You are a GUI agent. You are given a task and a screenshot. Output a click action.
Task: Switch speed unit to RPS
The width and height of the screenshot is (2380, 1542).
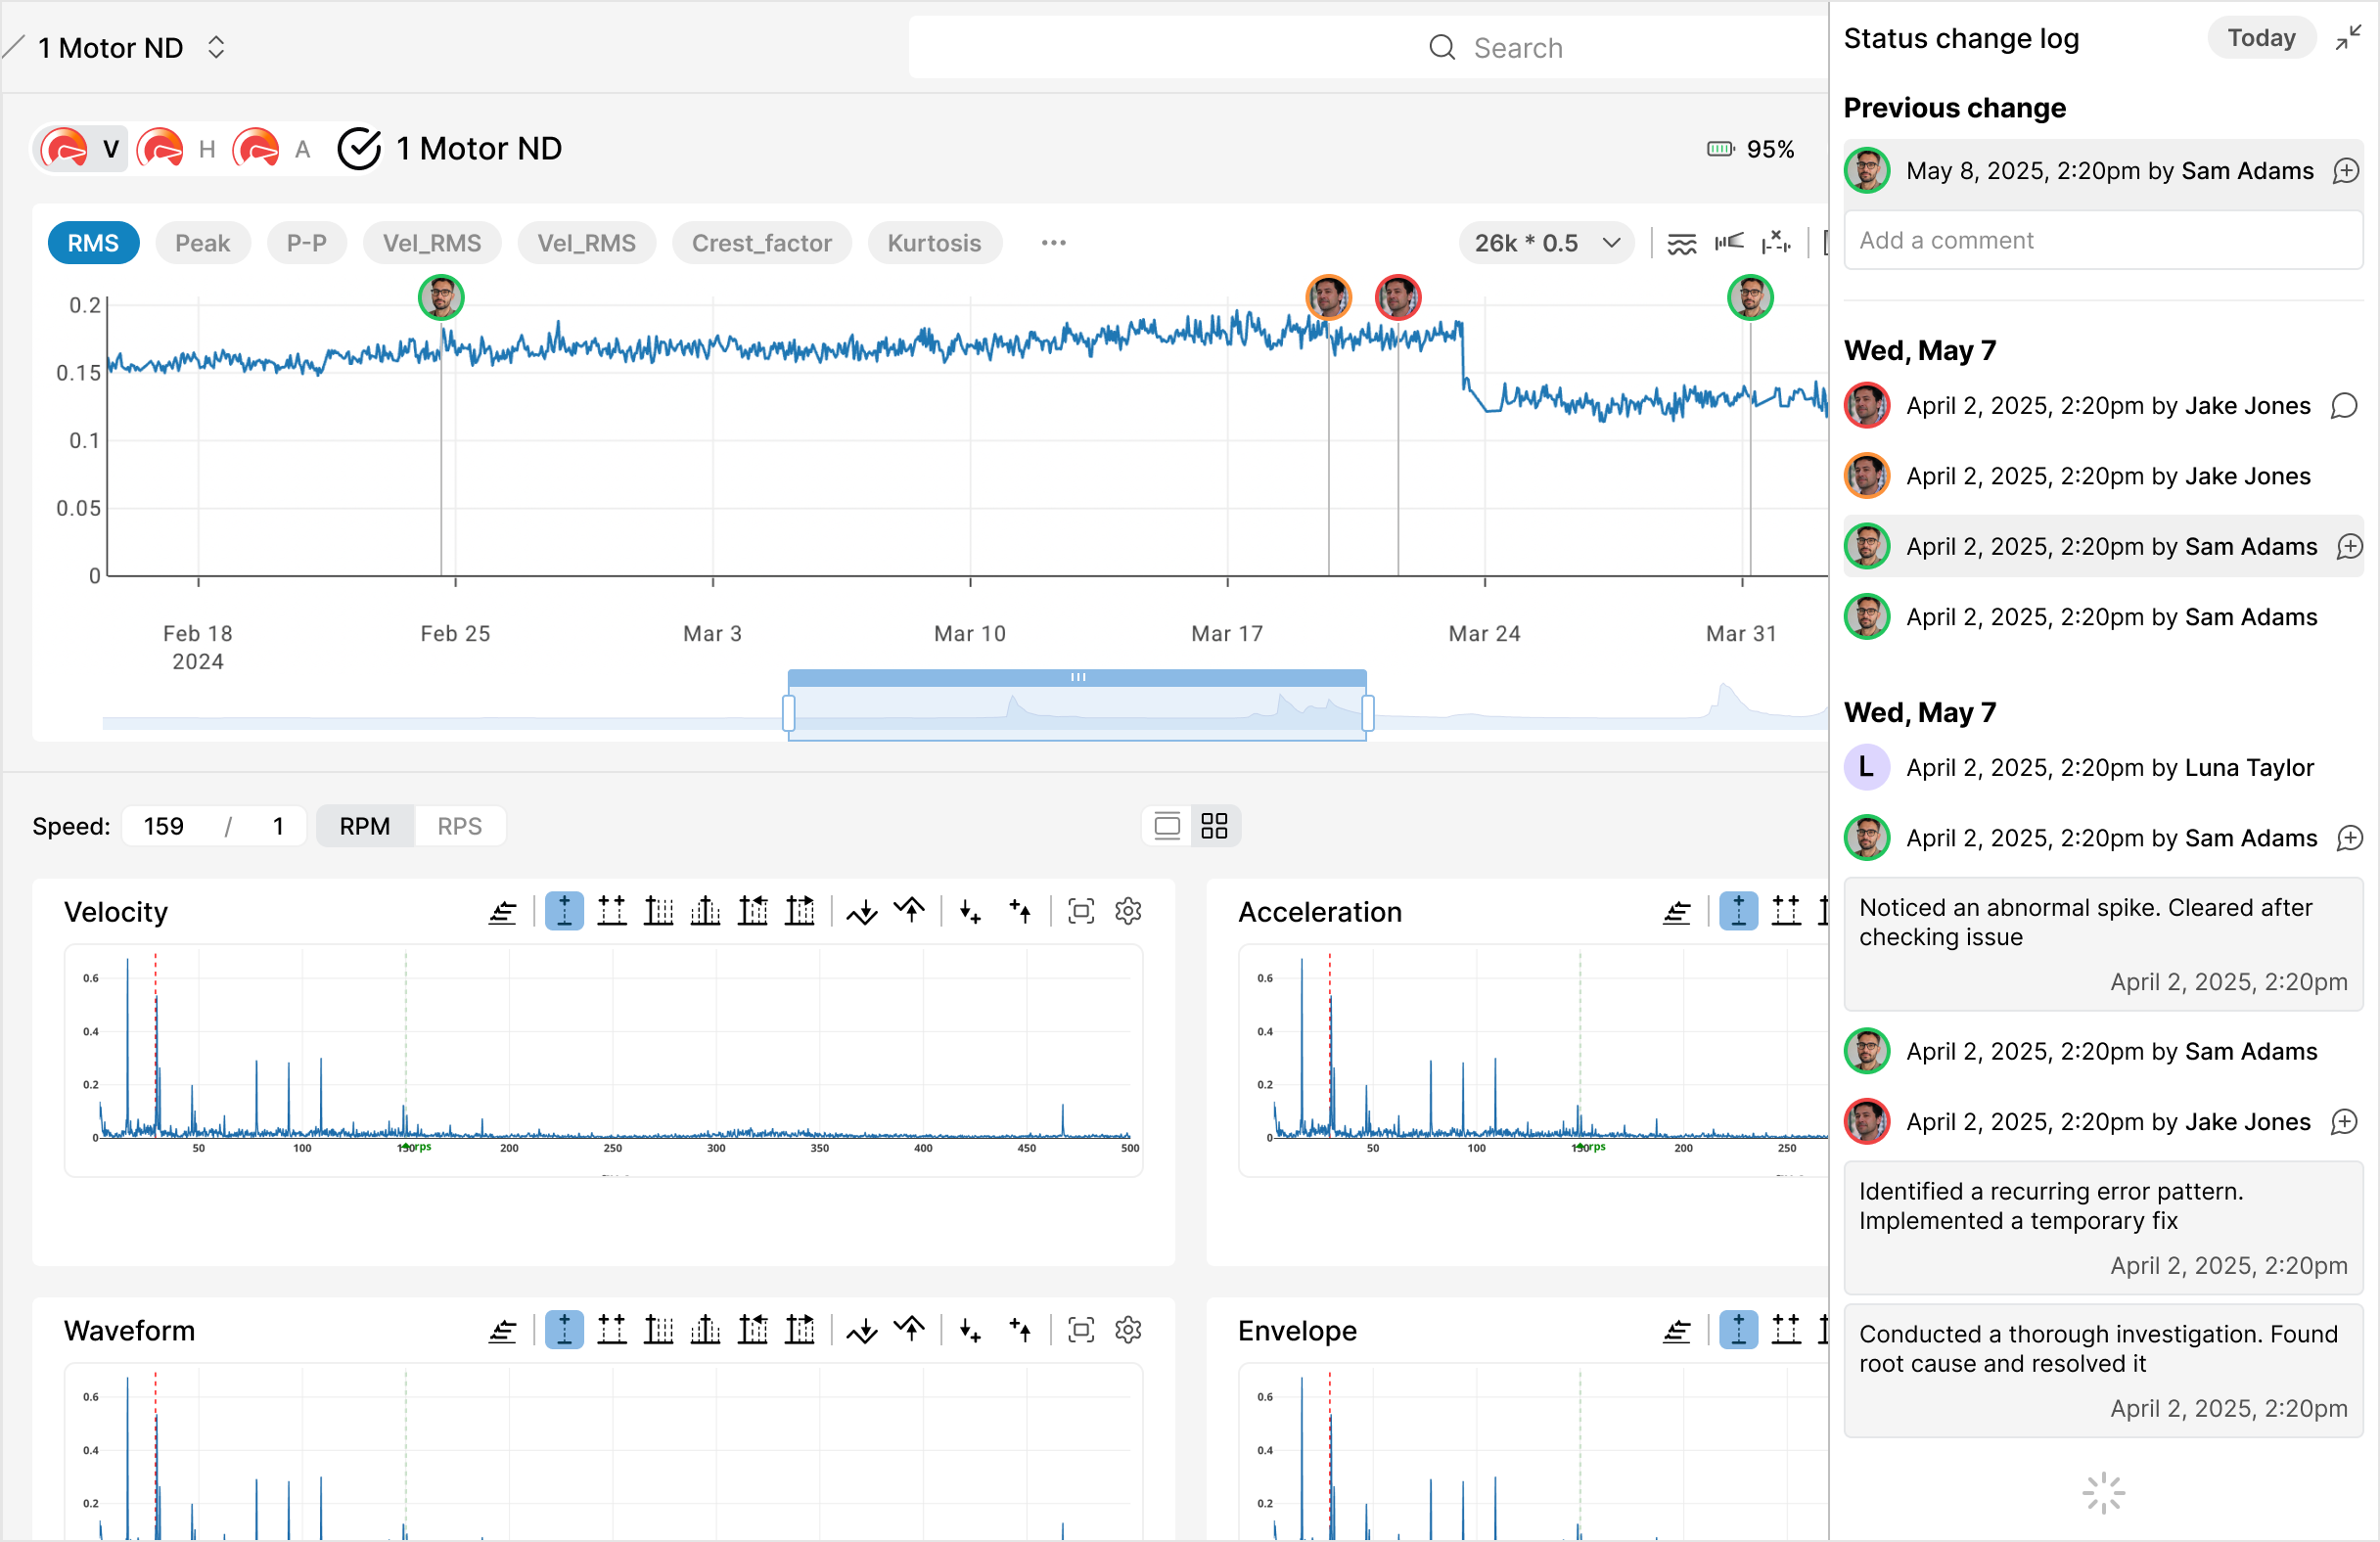(x=459, y=826)
